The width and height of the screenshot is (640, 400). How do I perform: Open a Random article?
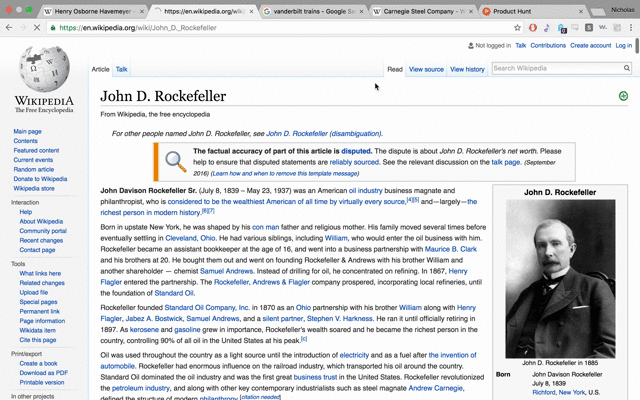point(33,169)
